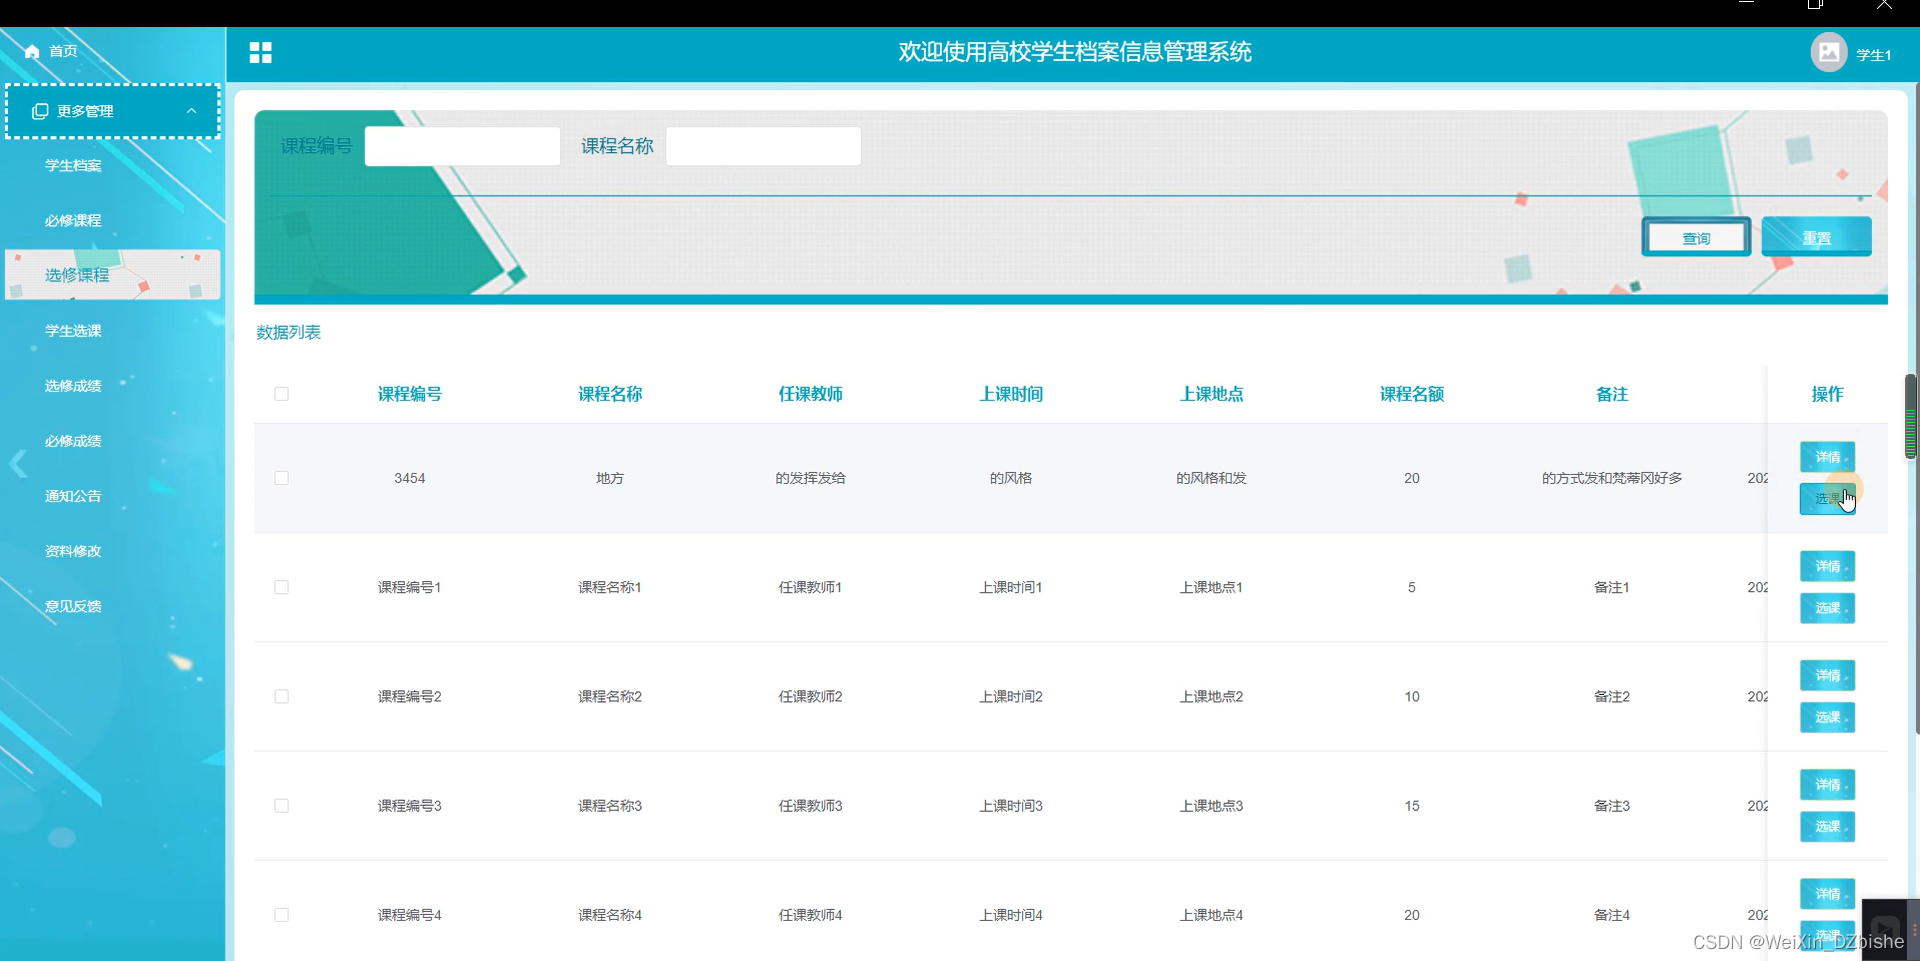Image resolution: width=1920 pixels, height=961 pixels.
Task: Click the 学生1 username label
Action: [1874, 55]
